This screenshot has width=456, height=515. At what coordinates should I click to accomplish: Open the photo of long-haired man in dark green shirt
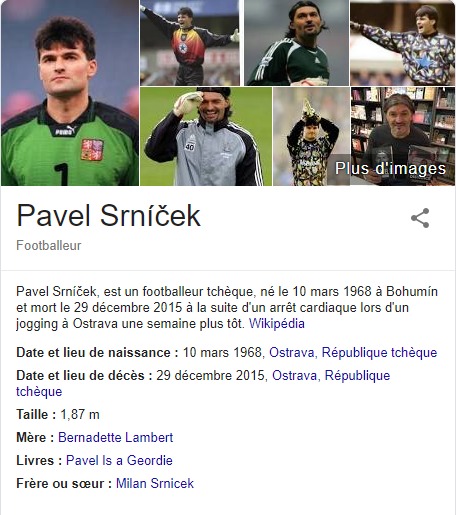click(297, 43)
